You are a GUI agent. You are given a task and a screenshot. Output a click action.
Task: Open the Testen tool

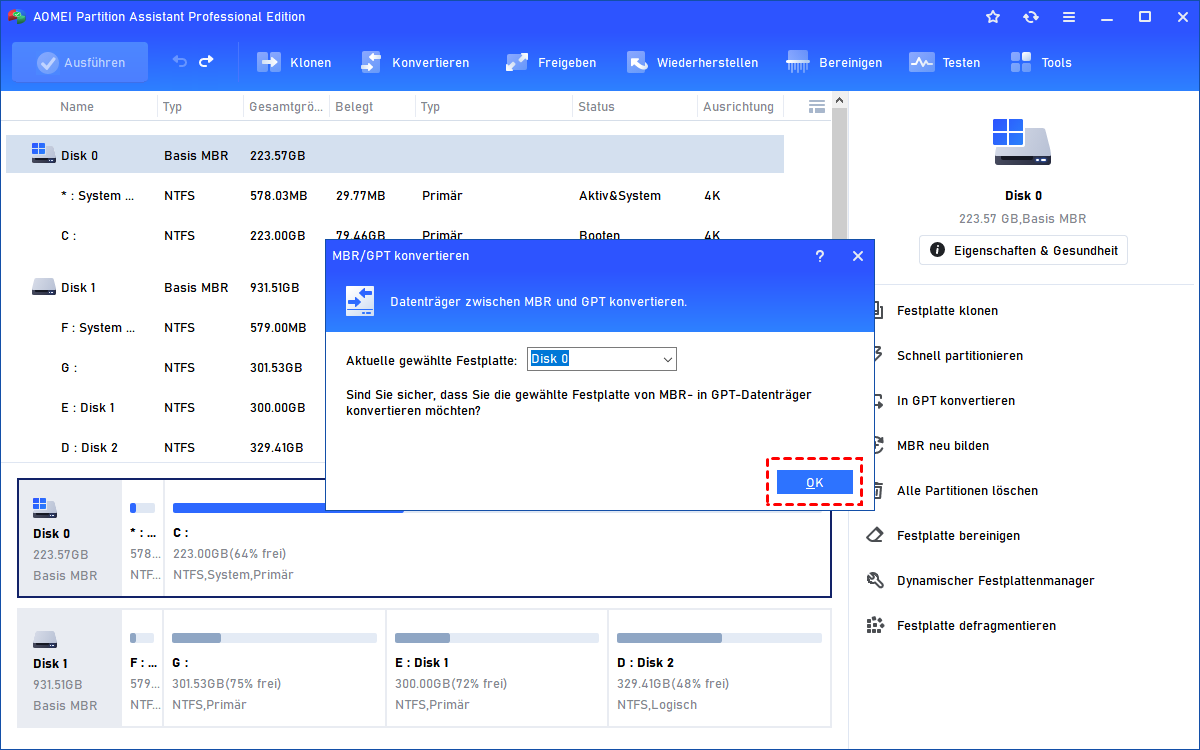point(921,62)
